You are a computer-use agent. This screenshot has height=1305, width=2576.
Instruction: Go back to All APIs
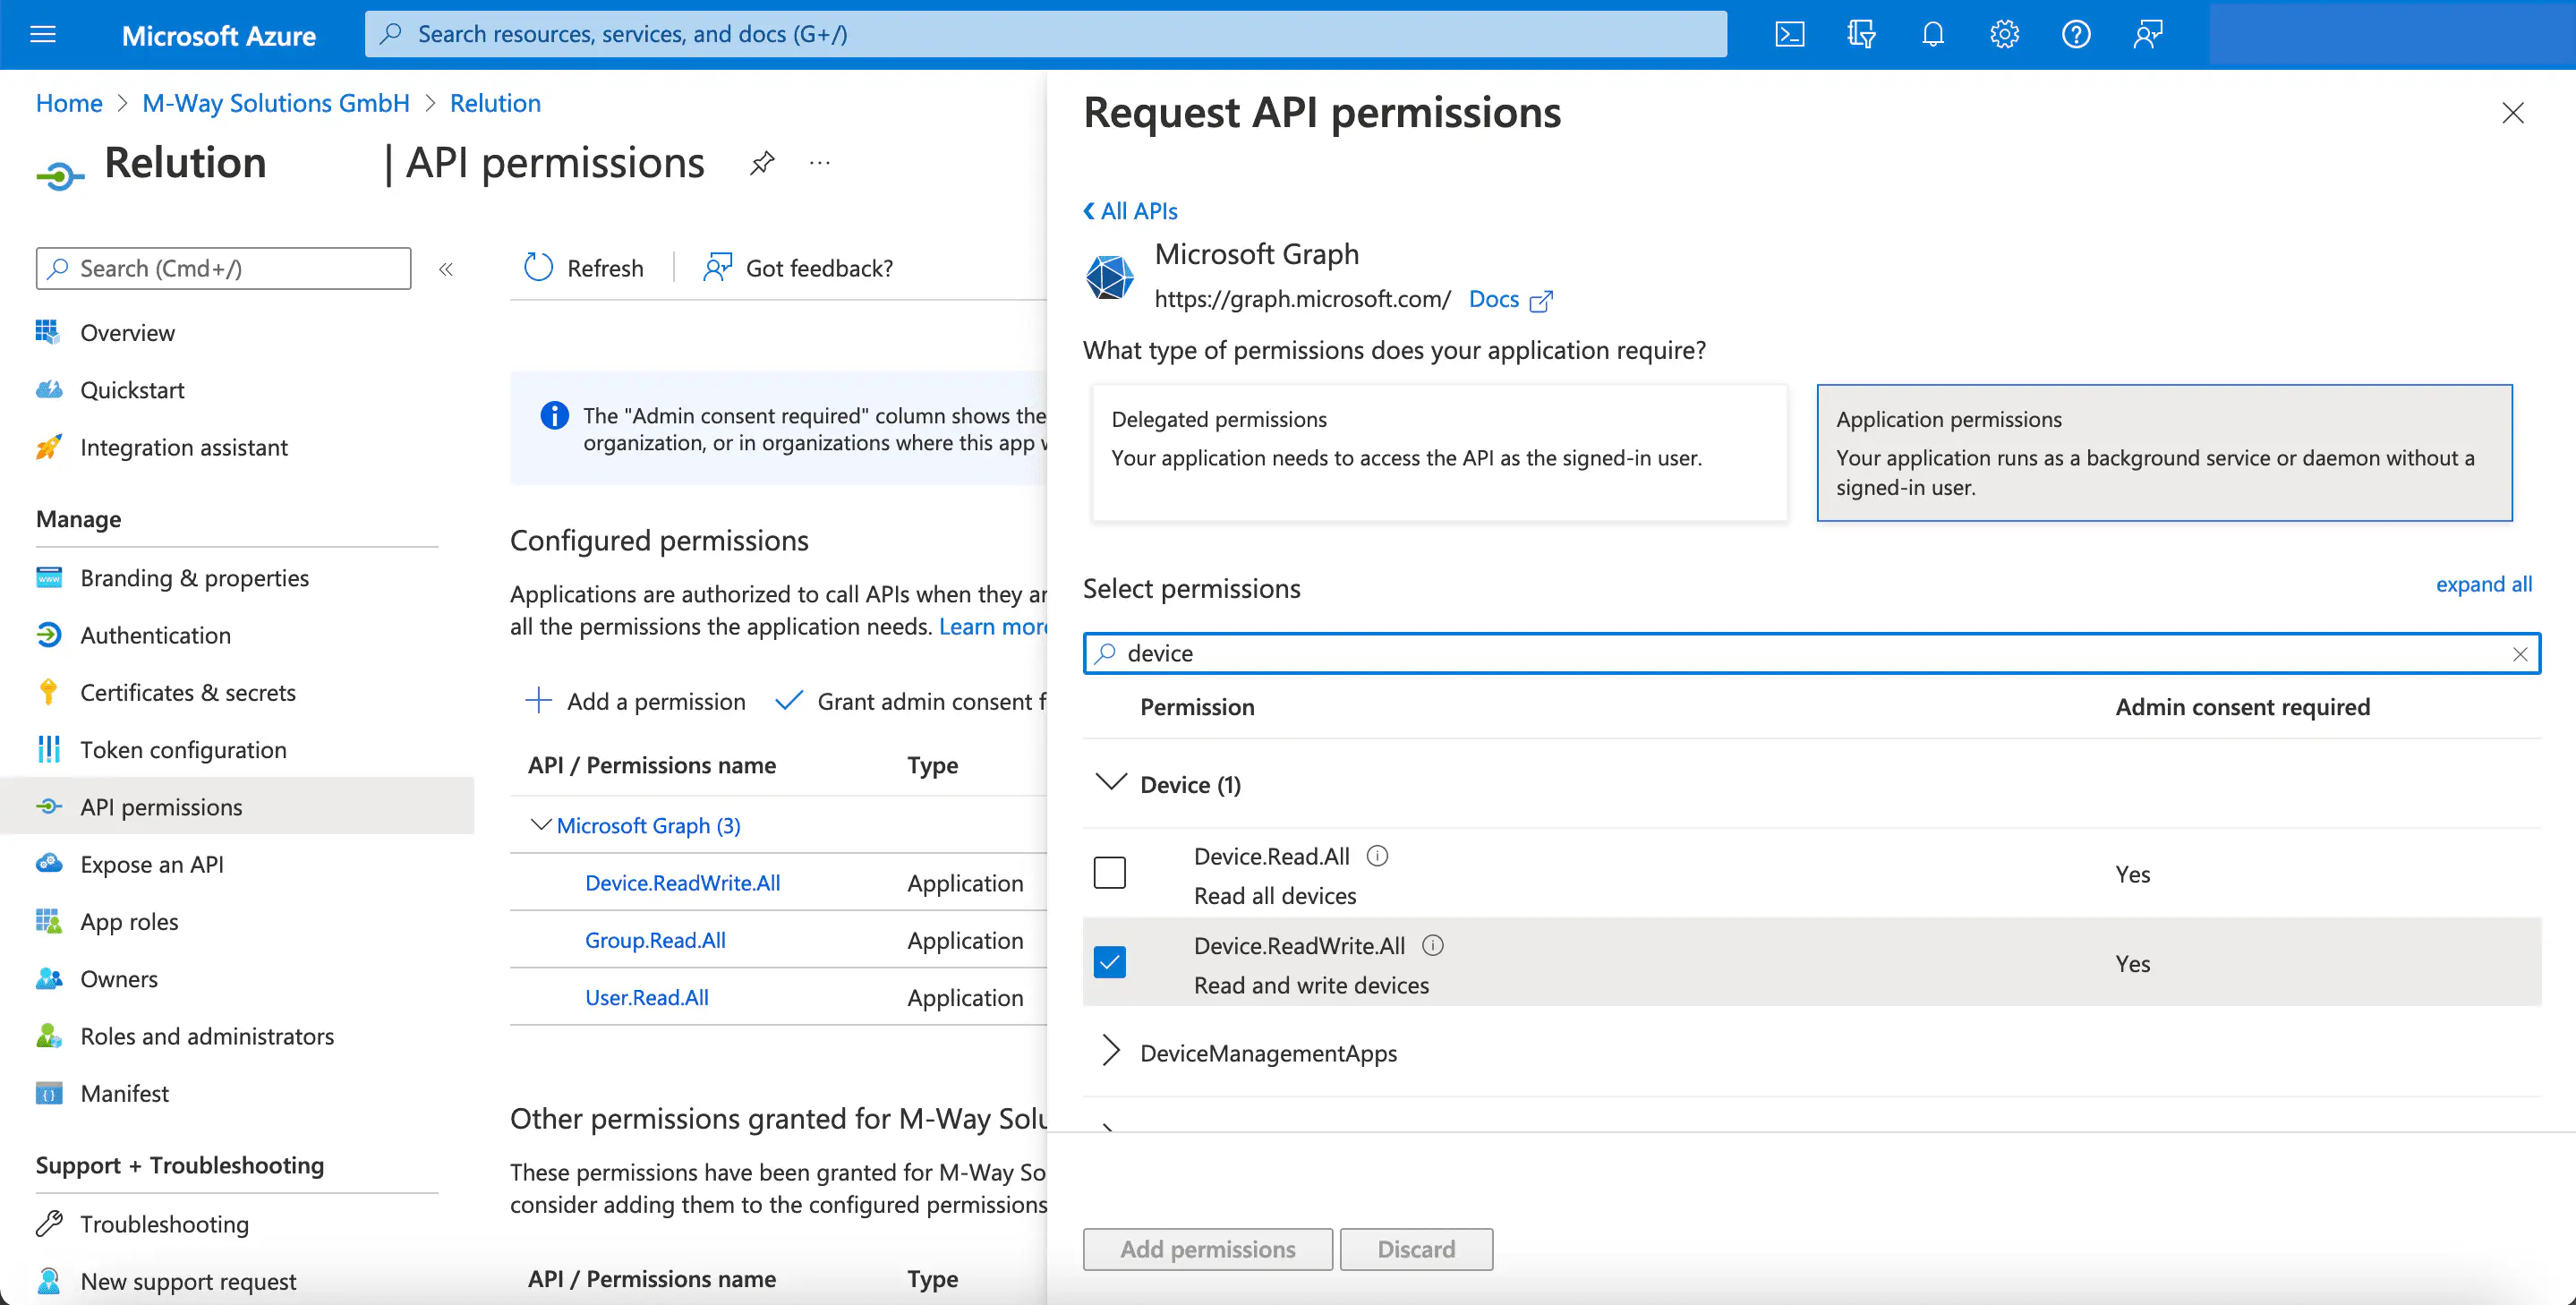1130,211
